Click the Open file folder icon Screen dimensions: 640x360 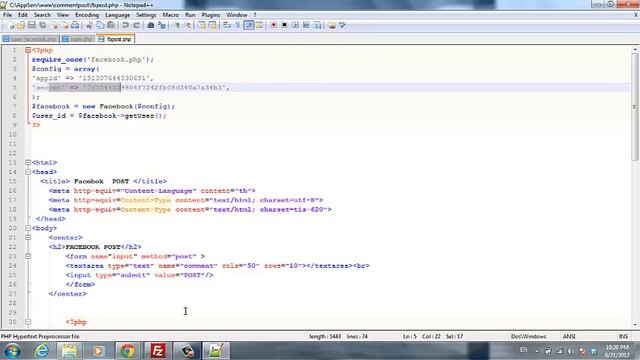click(x=21, y=25)
